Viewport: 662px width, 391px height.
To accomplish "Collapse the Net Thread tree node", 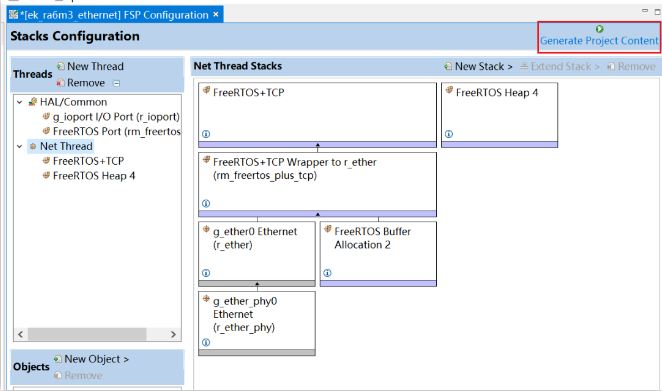I will point(19,147).
